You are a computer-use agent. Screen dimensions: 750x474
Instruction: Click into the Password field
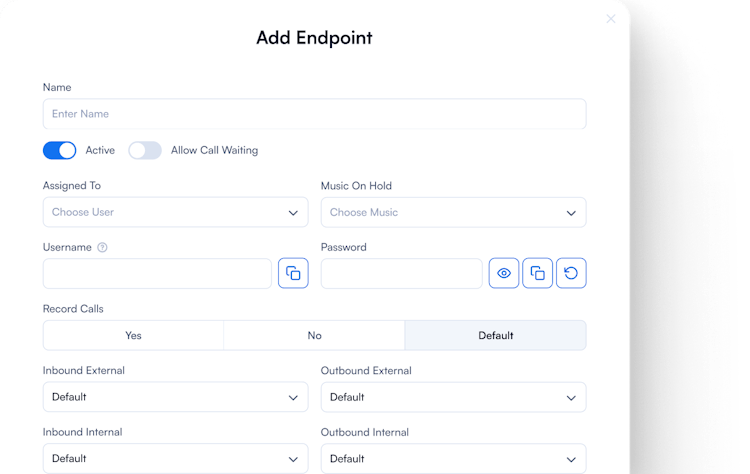point(401,274)
